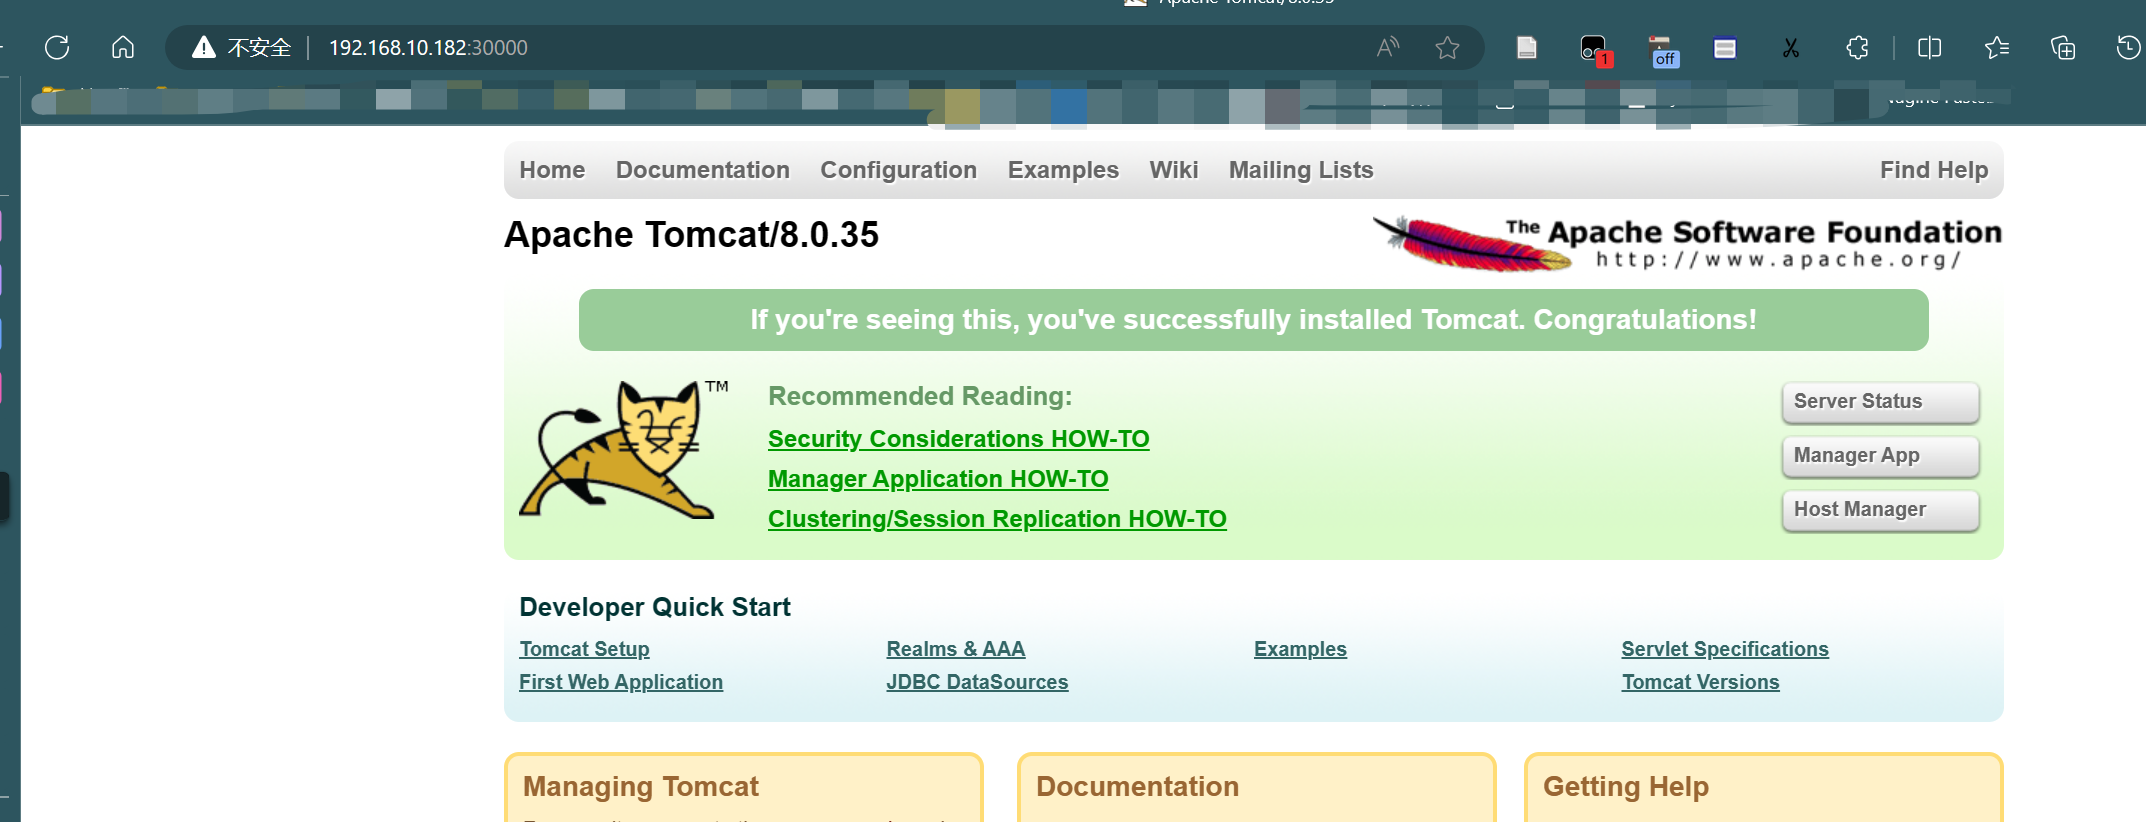The height and width of the screenshot is (822, 2146).
Task: Click the green congratulations banner
Action: point(1253,320)
